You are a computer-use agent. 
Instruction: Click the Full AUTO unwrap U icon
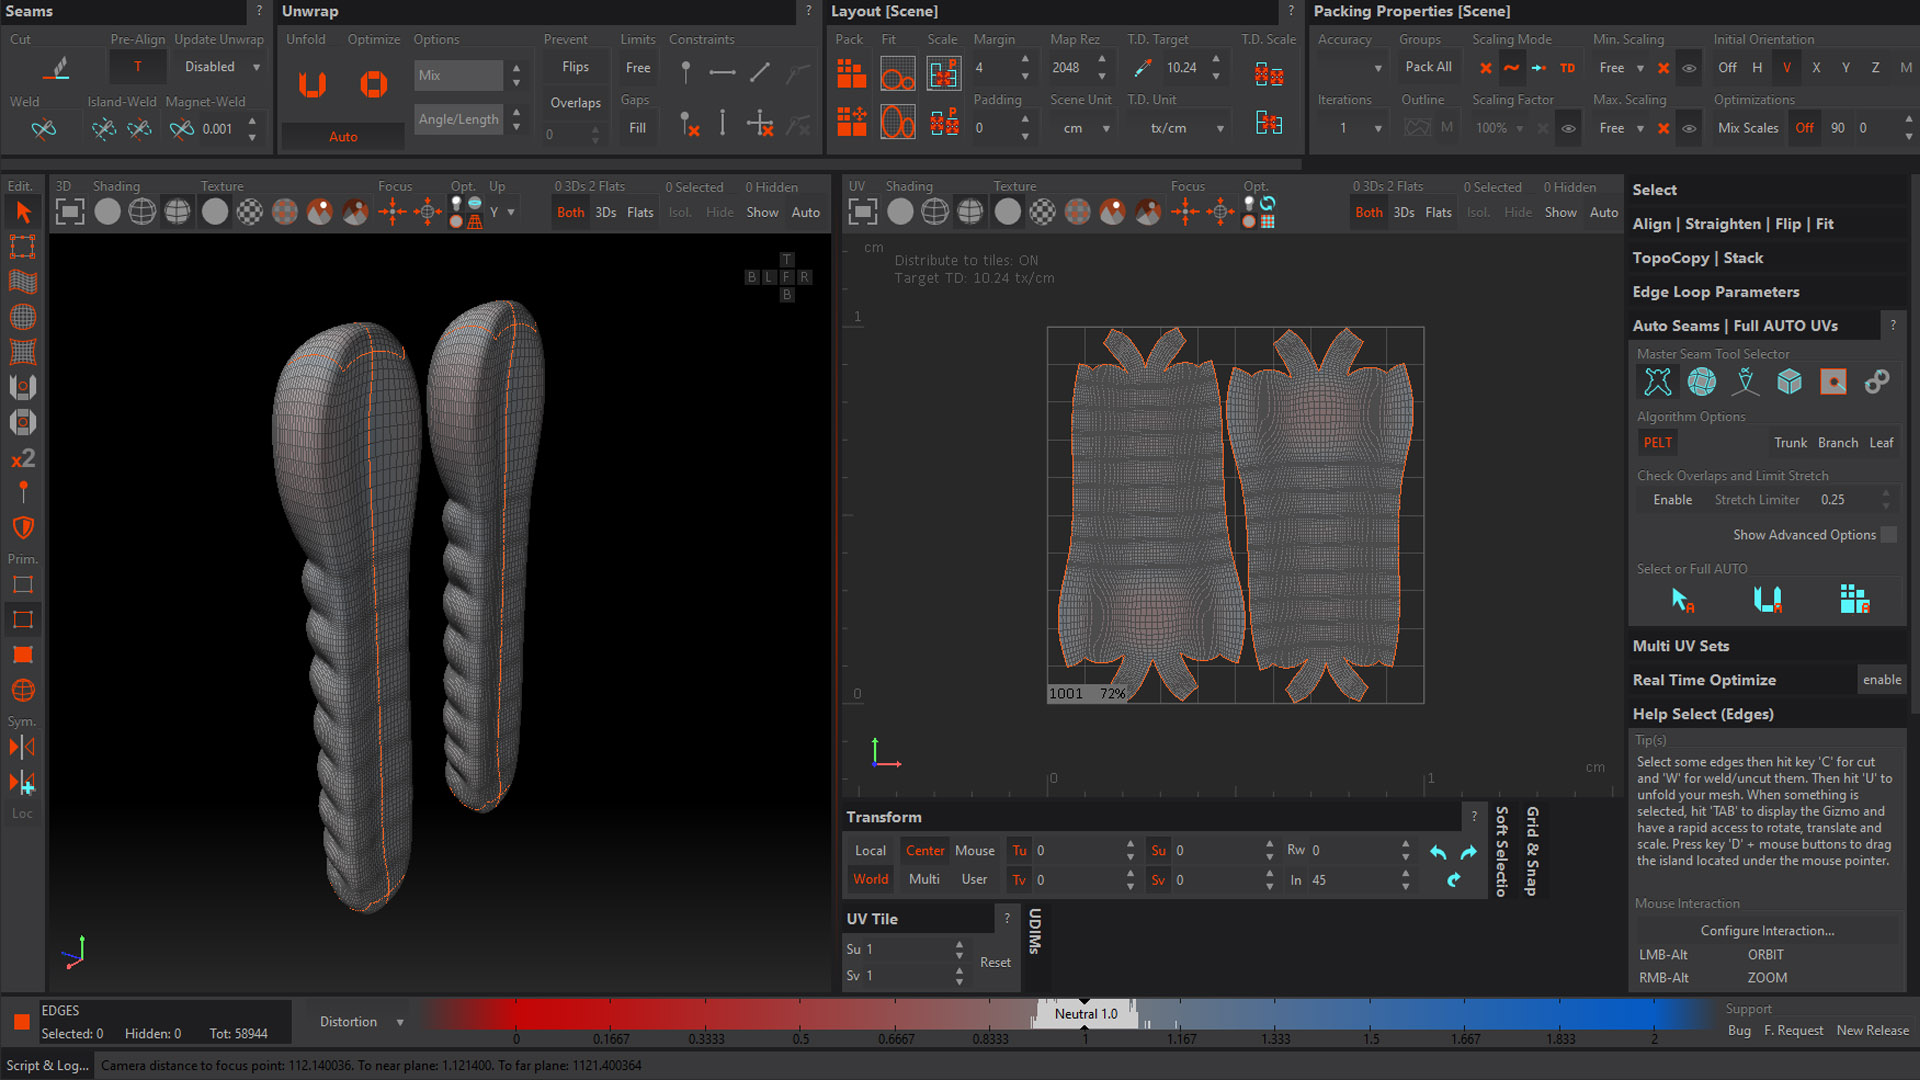1767,599
